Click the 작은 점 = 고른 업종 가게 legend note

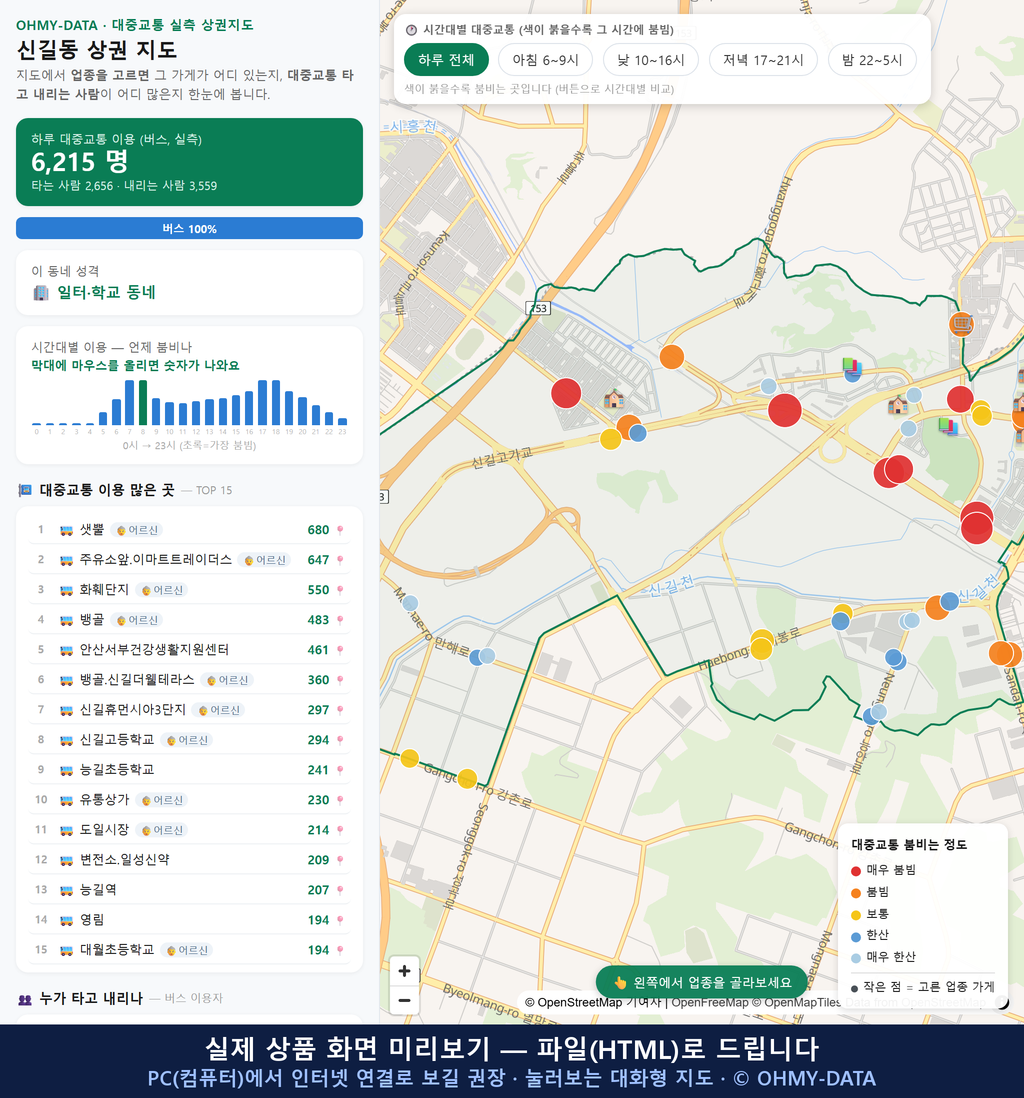pos(922,987)
